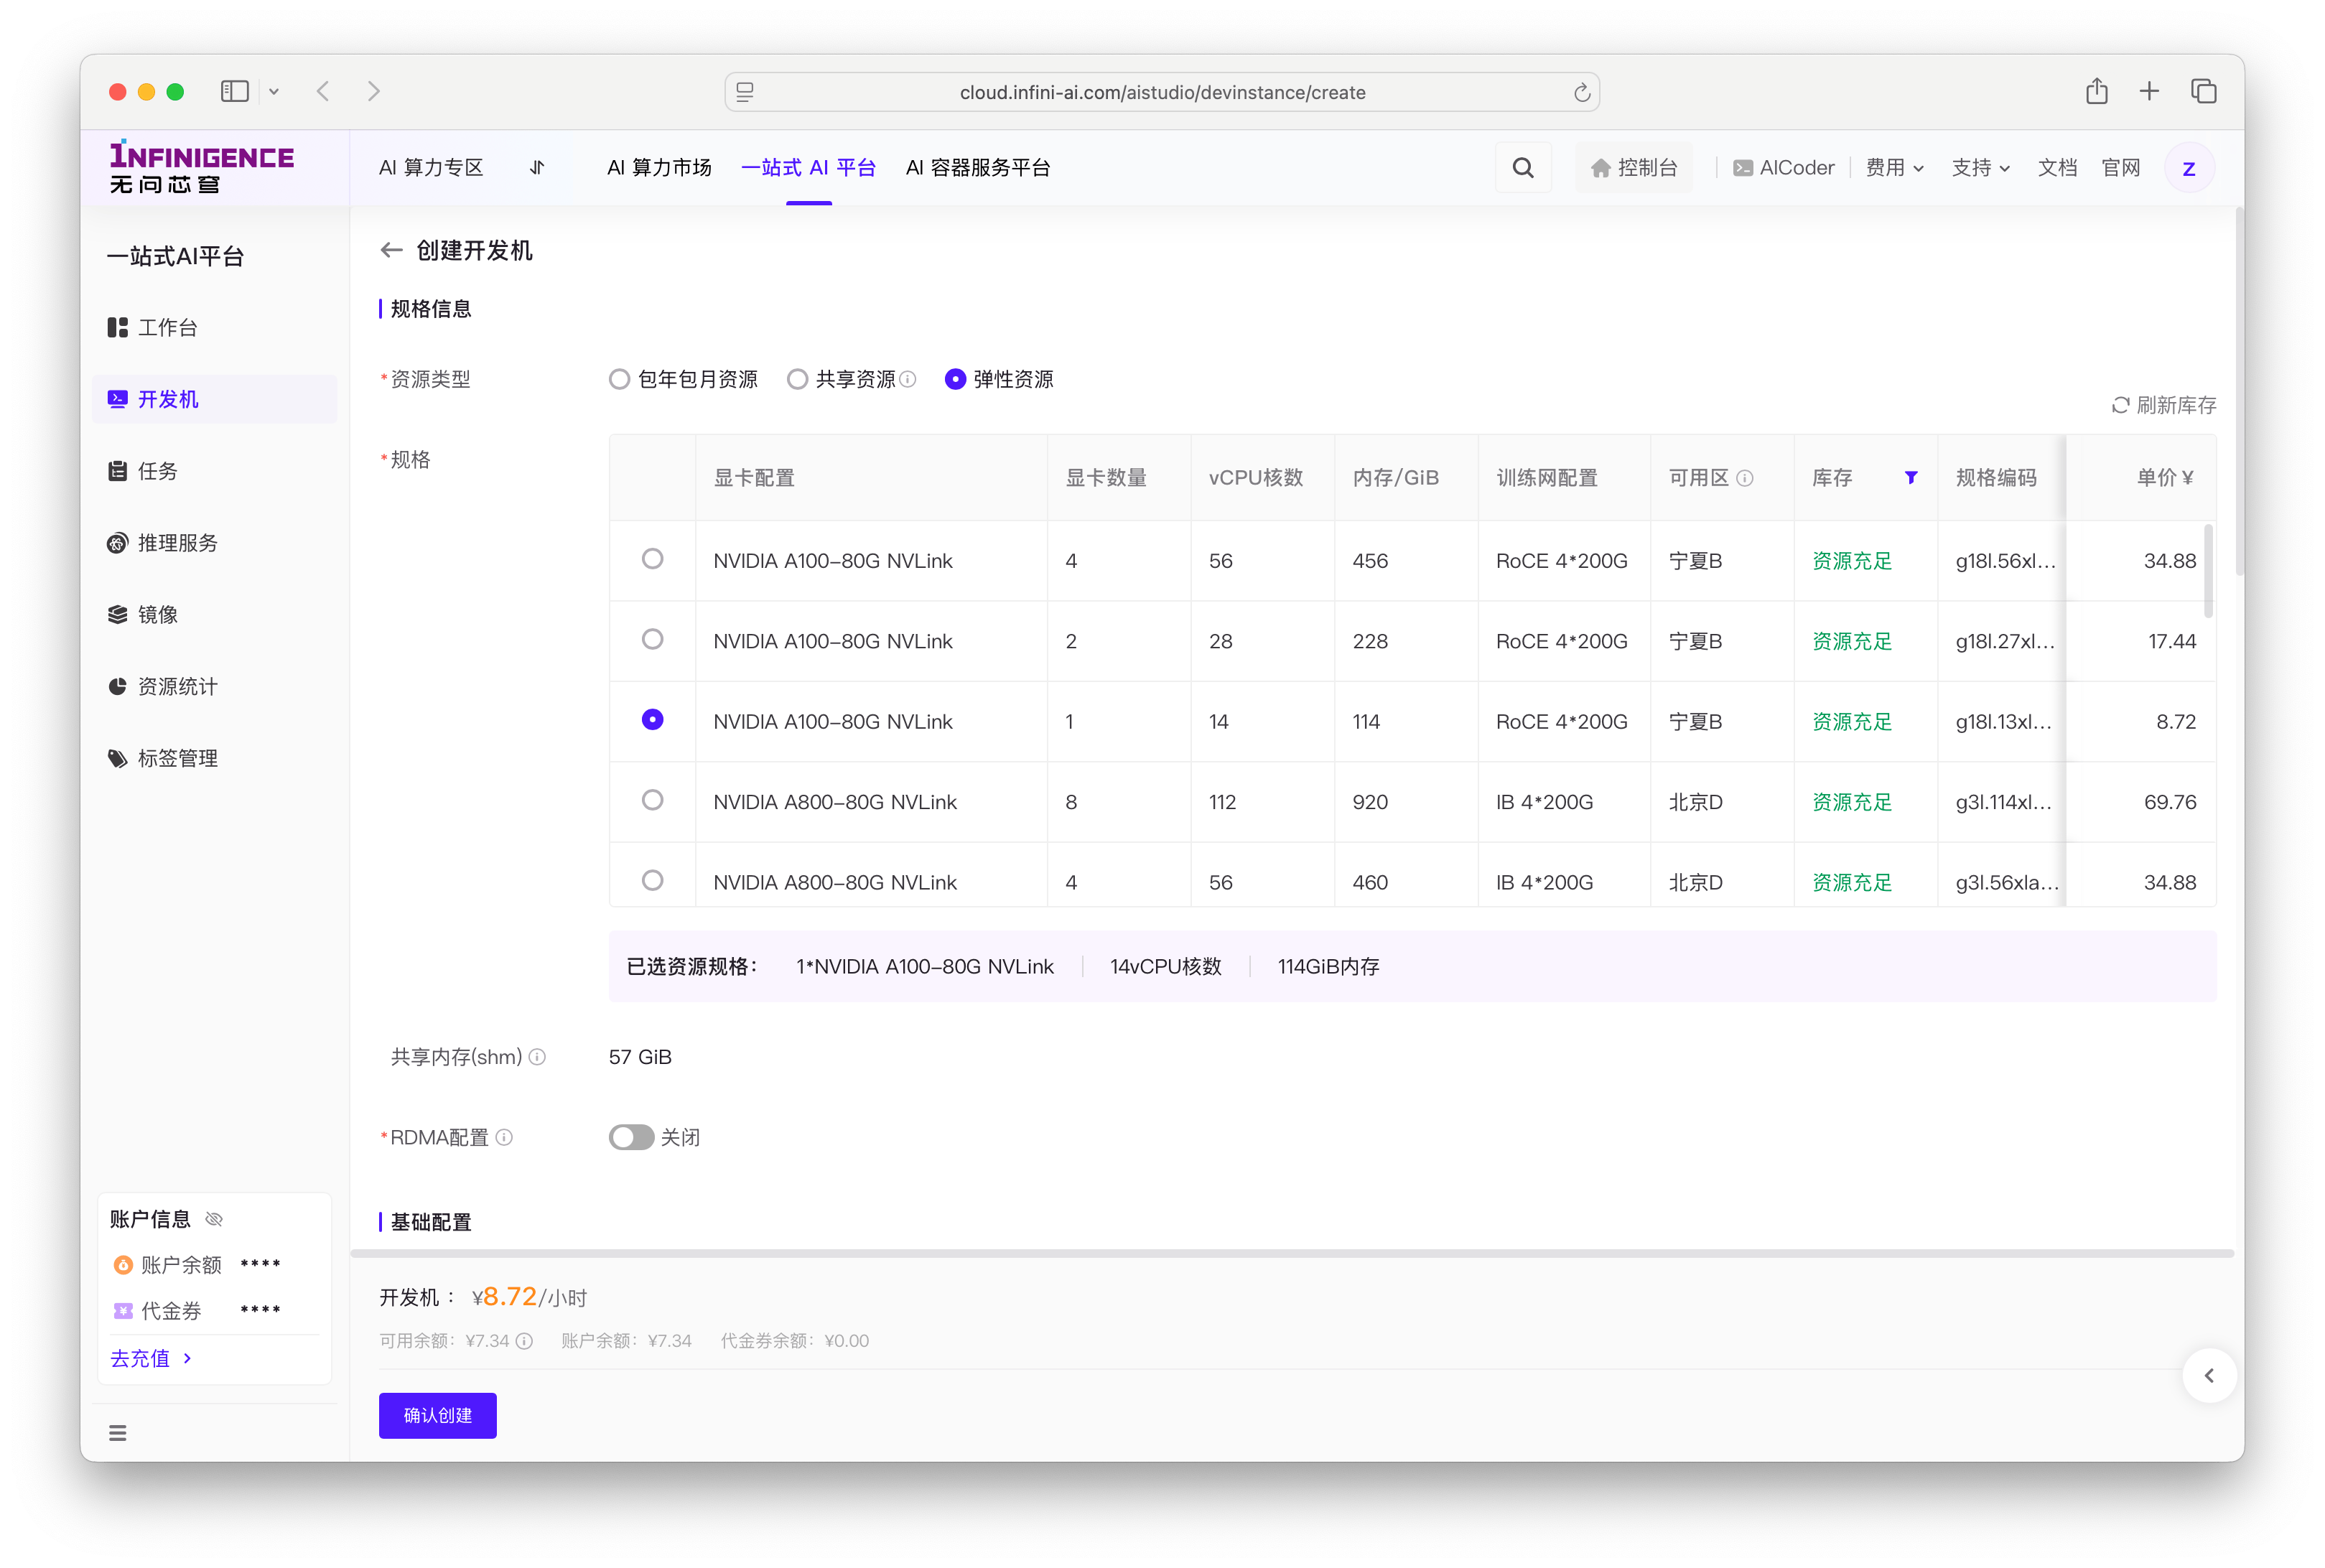Open the 控制台 home icon
The width and height of the screenshot is (2325, 1568).
(1600, 168)
